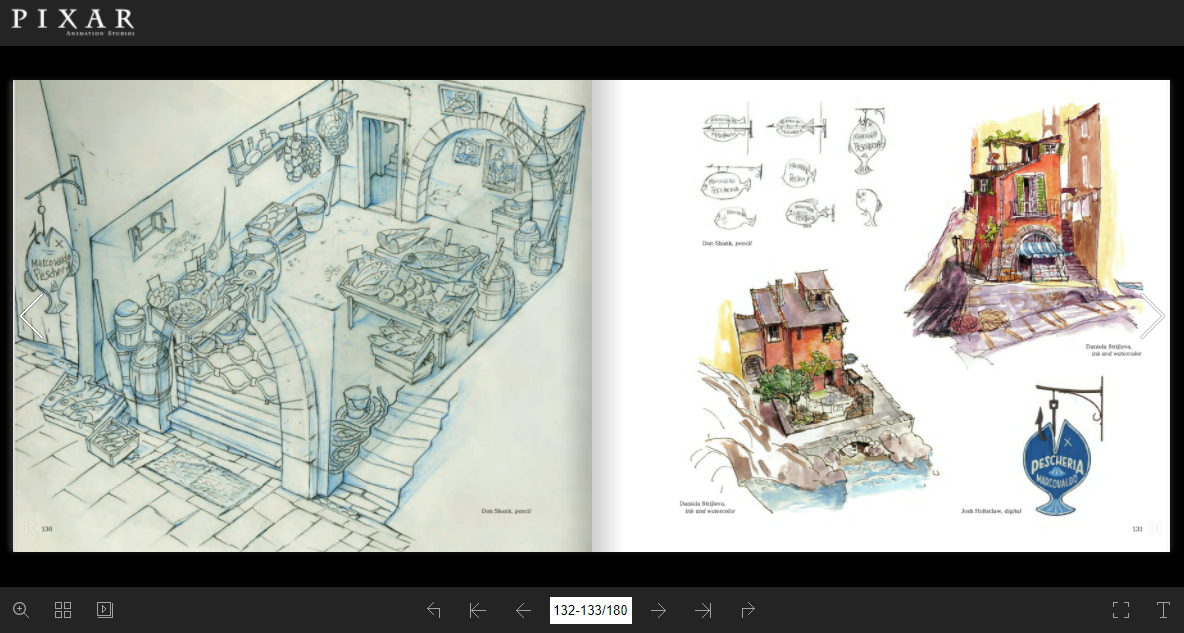Click the blue Pescheria Marcovaldo sign

1057,467
